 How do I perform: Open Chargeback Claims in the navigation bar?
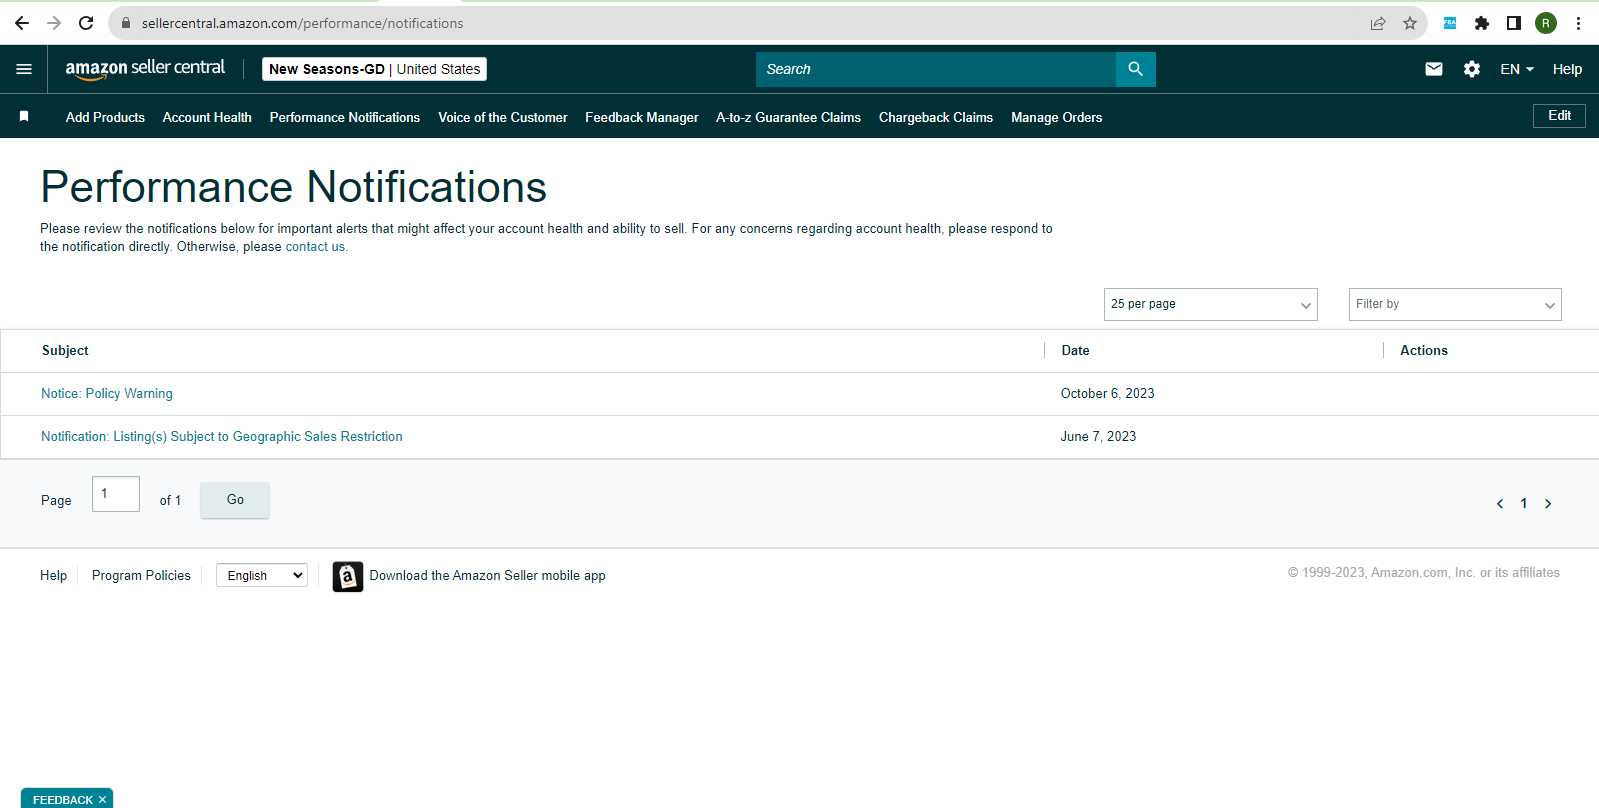(936, 117)
